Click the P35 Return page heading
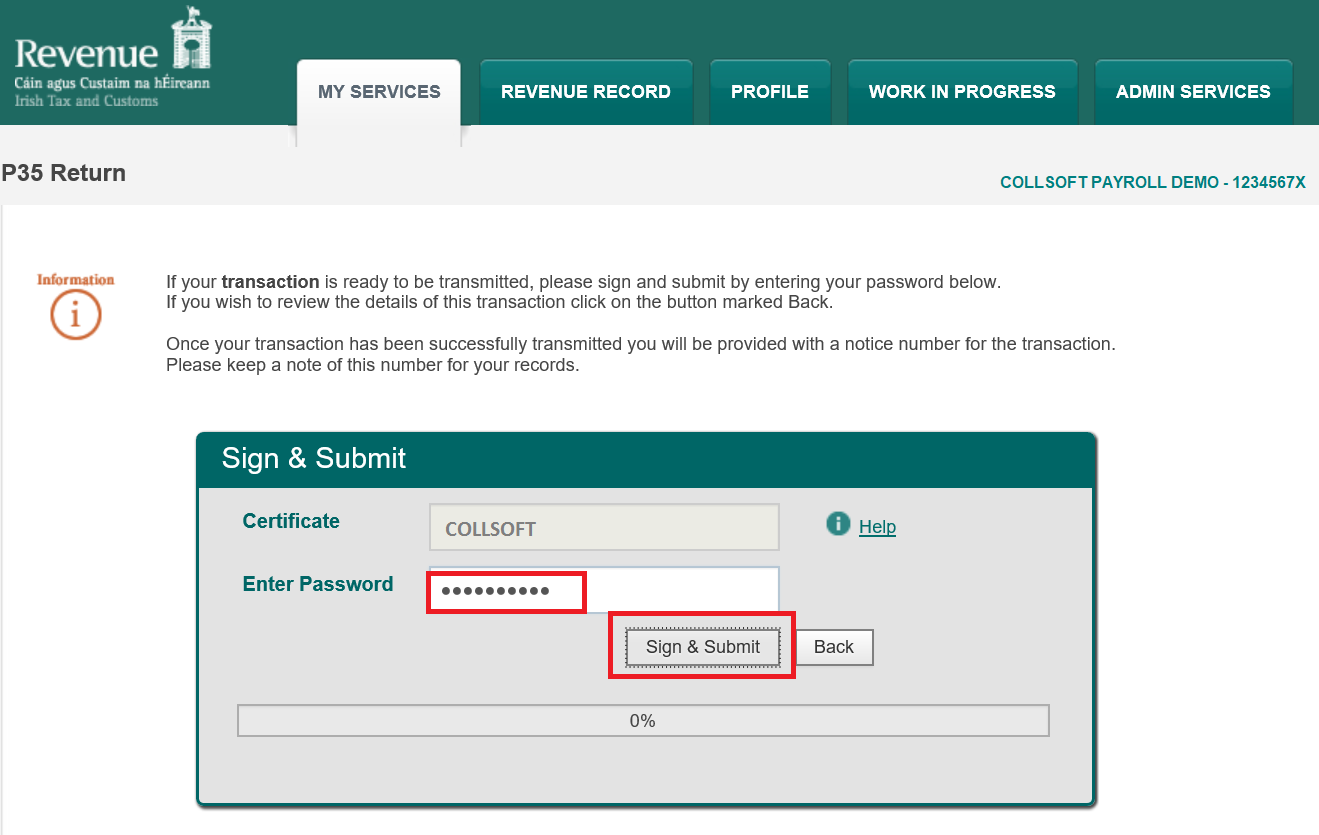Viewport: 1319px width, 835px height. (64, 173)
